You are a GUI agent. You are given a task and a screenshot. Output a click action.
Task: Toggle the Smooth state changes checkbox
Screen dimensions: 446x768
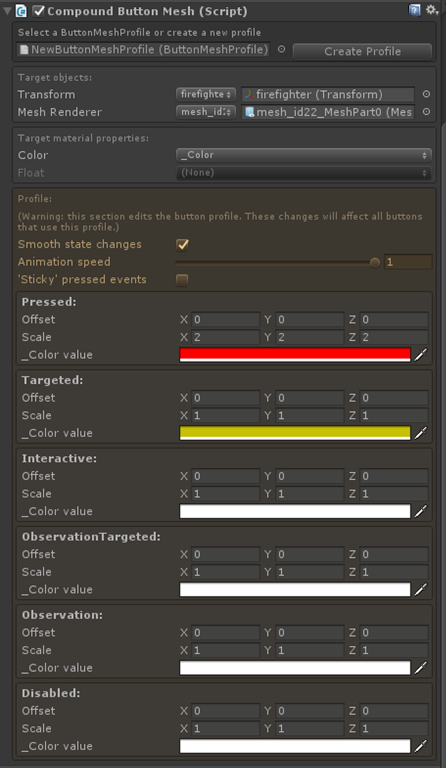pyautogui.click(x=182, y=244)
